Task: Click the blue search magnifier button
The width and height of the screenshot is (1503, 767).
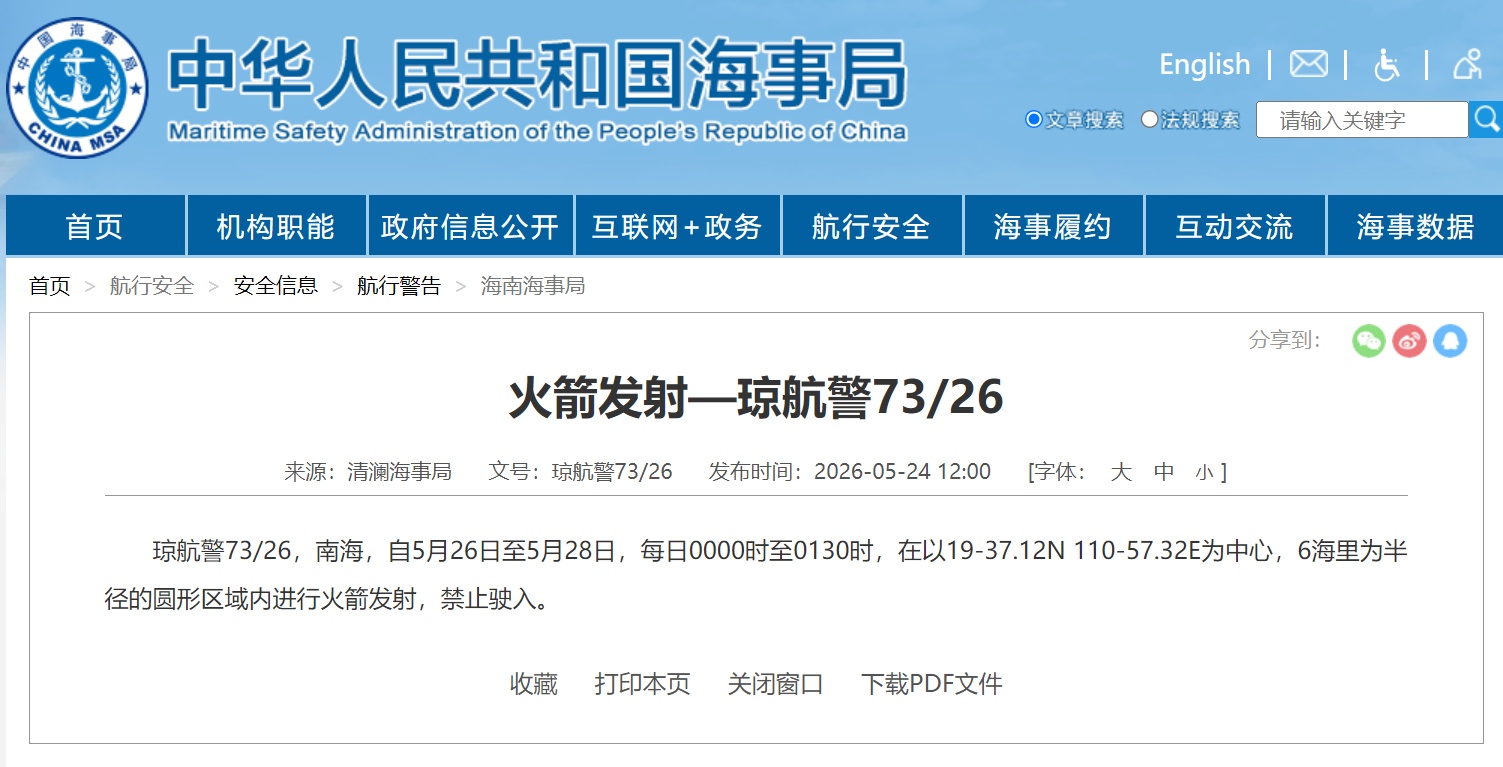Action: (1486, 120)
